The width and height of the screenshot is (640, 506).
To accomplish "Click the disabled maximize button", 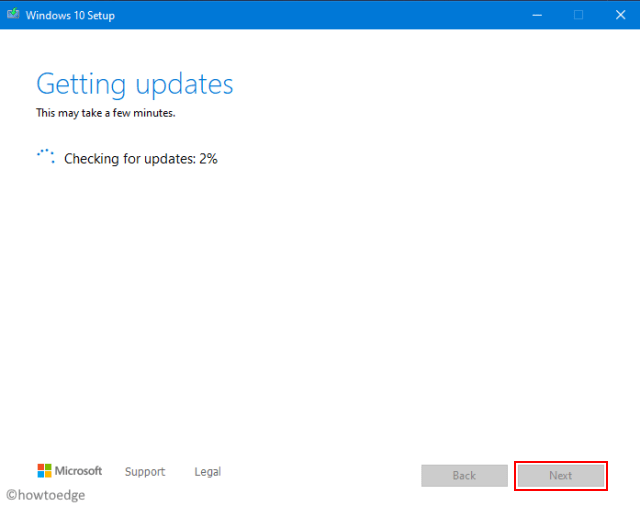I will [578, 15].
